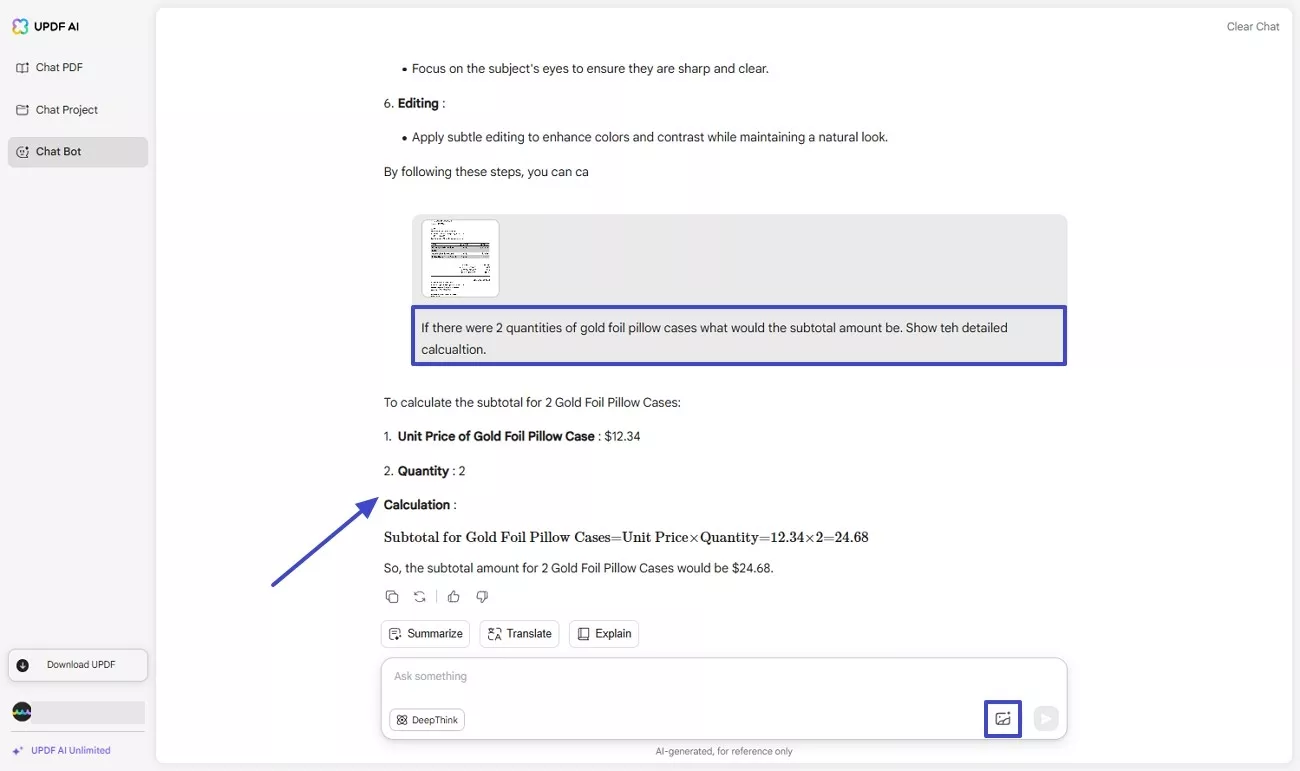Click the 'Apply subtle editing' bullet text
Screen dimensions: 1300x771
[650, 138]
